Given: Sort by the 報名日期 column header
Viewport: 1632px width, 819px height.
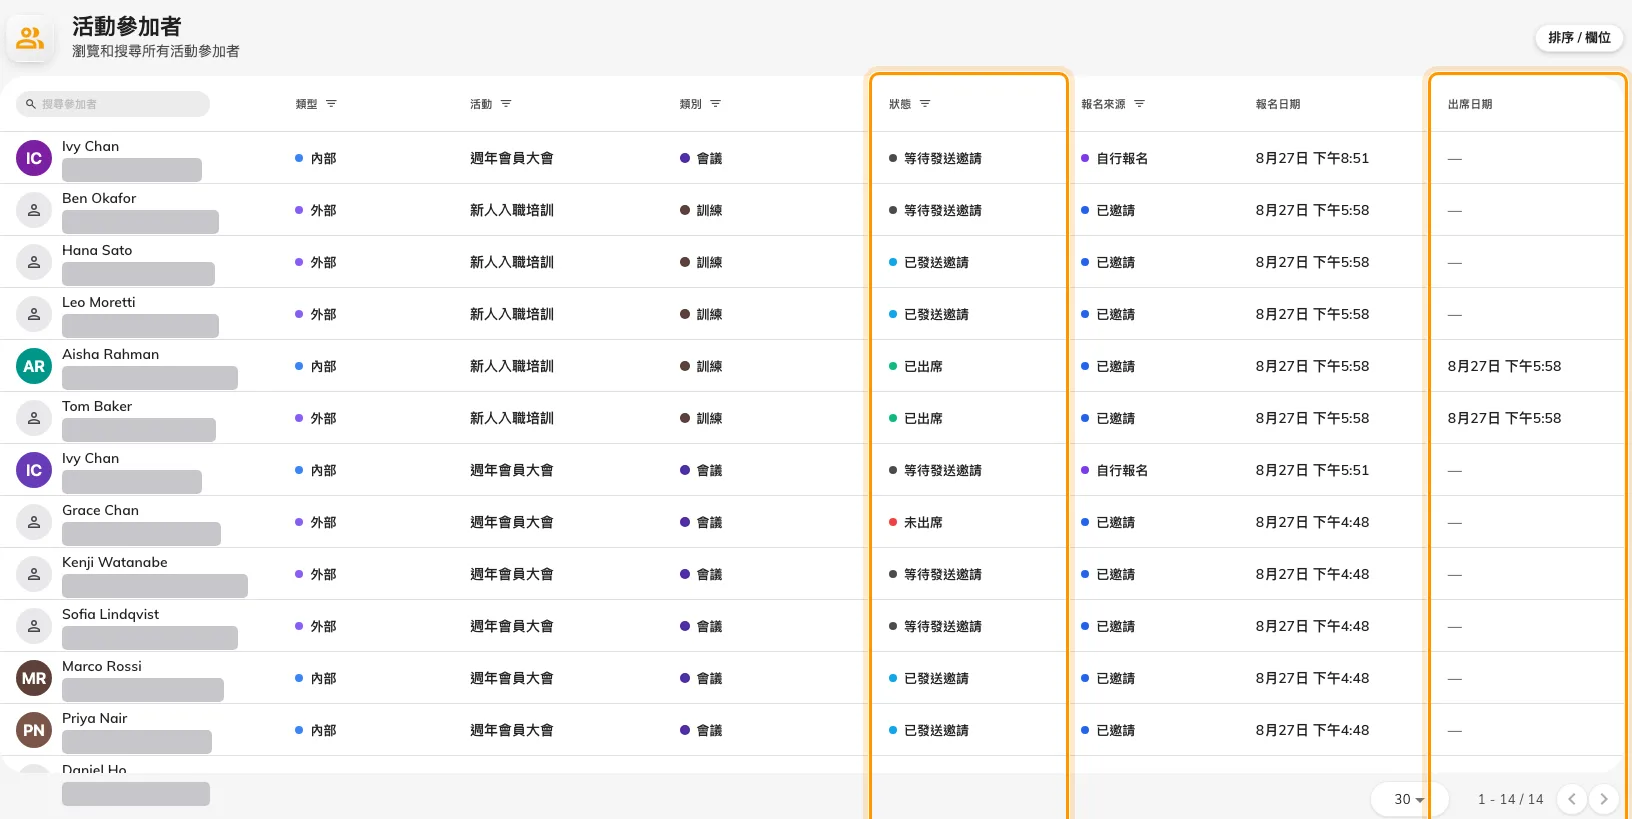Looking at the screenshot, I should click(x=1278, y=104).
